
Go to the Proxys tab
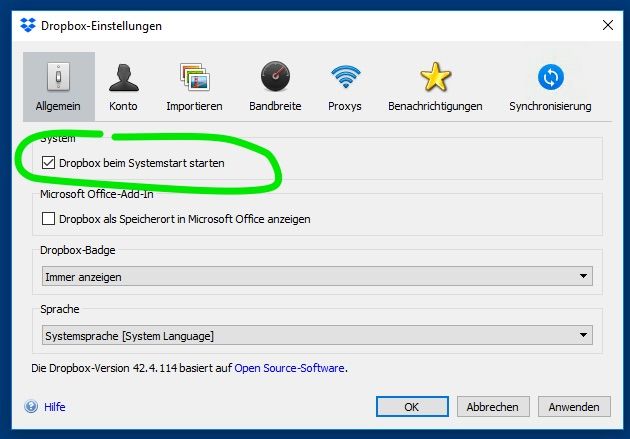point(345,86)
